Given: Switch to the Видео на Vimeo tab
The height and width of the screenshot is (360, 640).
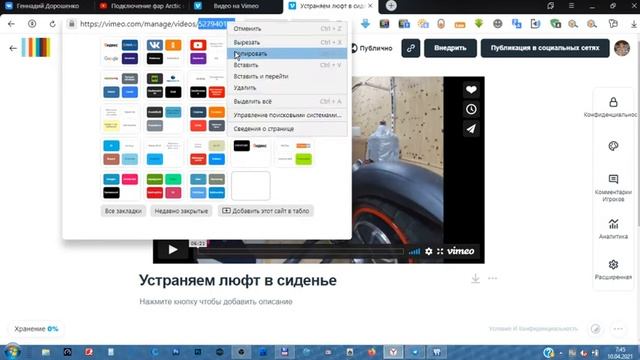Looking at the screenshot, I should (236, 6).
